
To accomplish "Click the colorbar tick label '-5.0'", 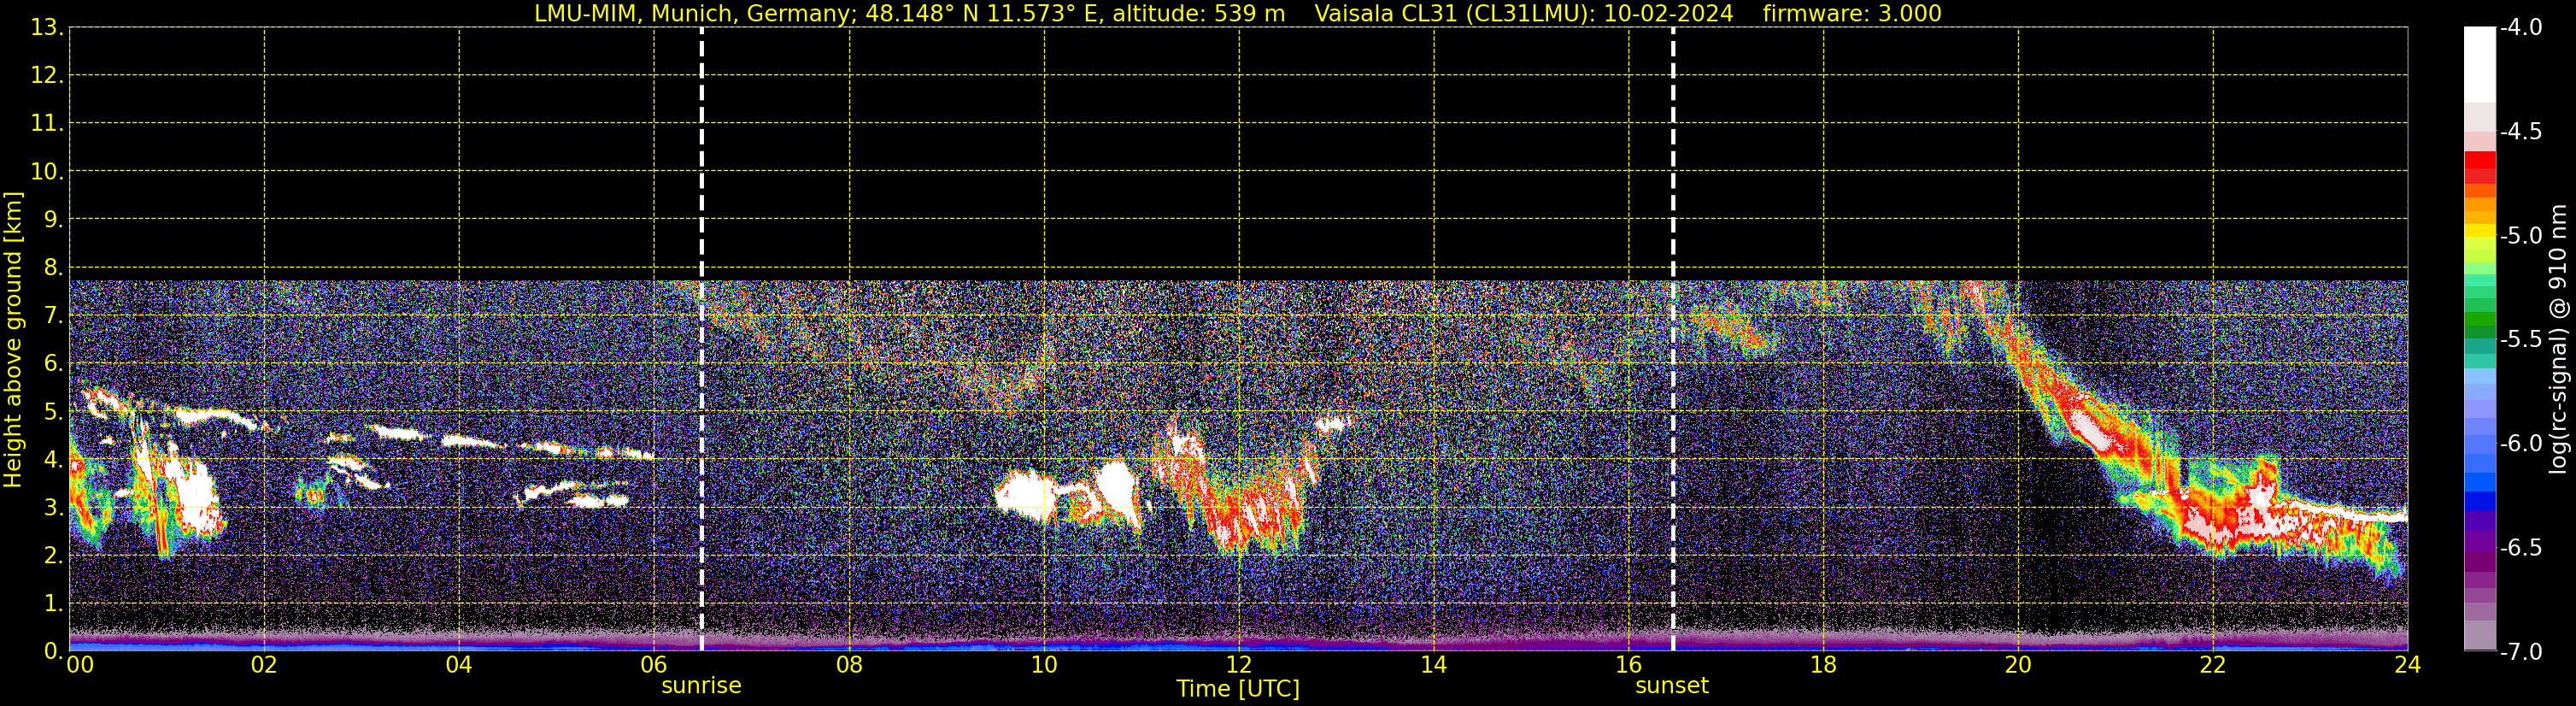I will click(x=2521, y=236).
